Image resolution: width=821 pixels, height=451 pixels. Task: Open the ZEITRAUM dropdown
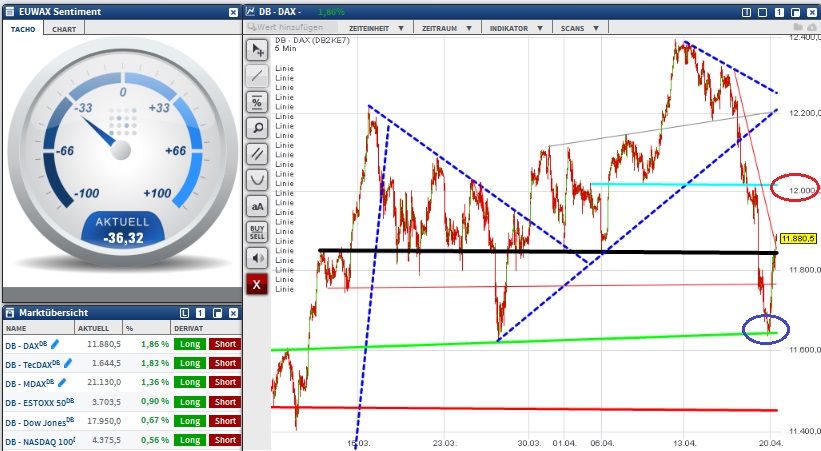[447, 28]
